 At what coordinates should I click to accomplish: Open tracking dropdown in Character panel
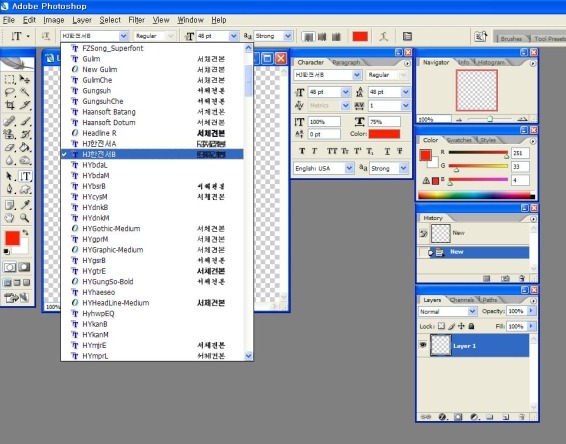(406, 105)
